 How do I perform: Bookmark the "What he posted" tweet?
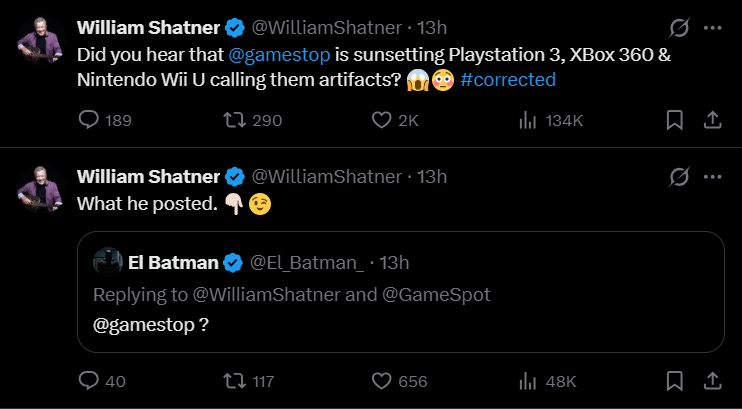[674, 381]
